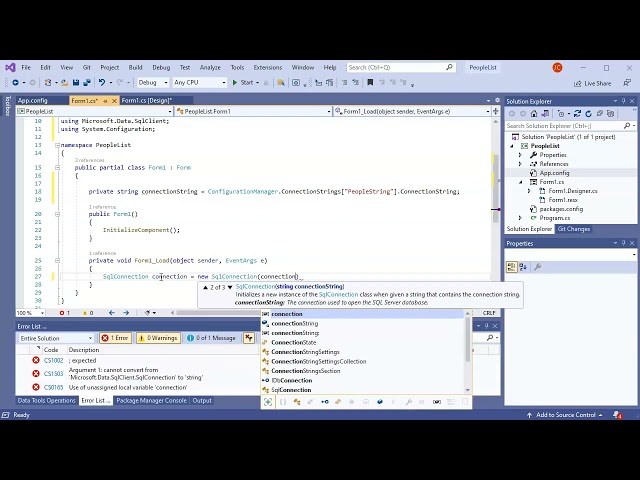Pin the Solution Explorer panel
Viewport: 640px width, 480px height.
coord(623,101)
